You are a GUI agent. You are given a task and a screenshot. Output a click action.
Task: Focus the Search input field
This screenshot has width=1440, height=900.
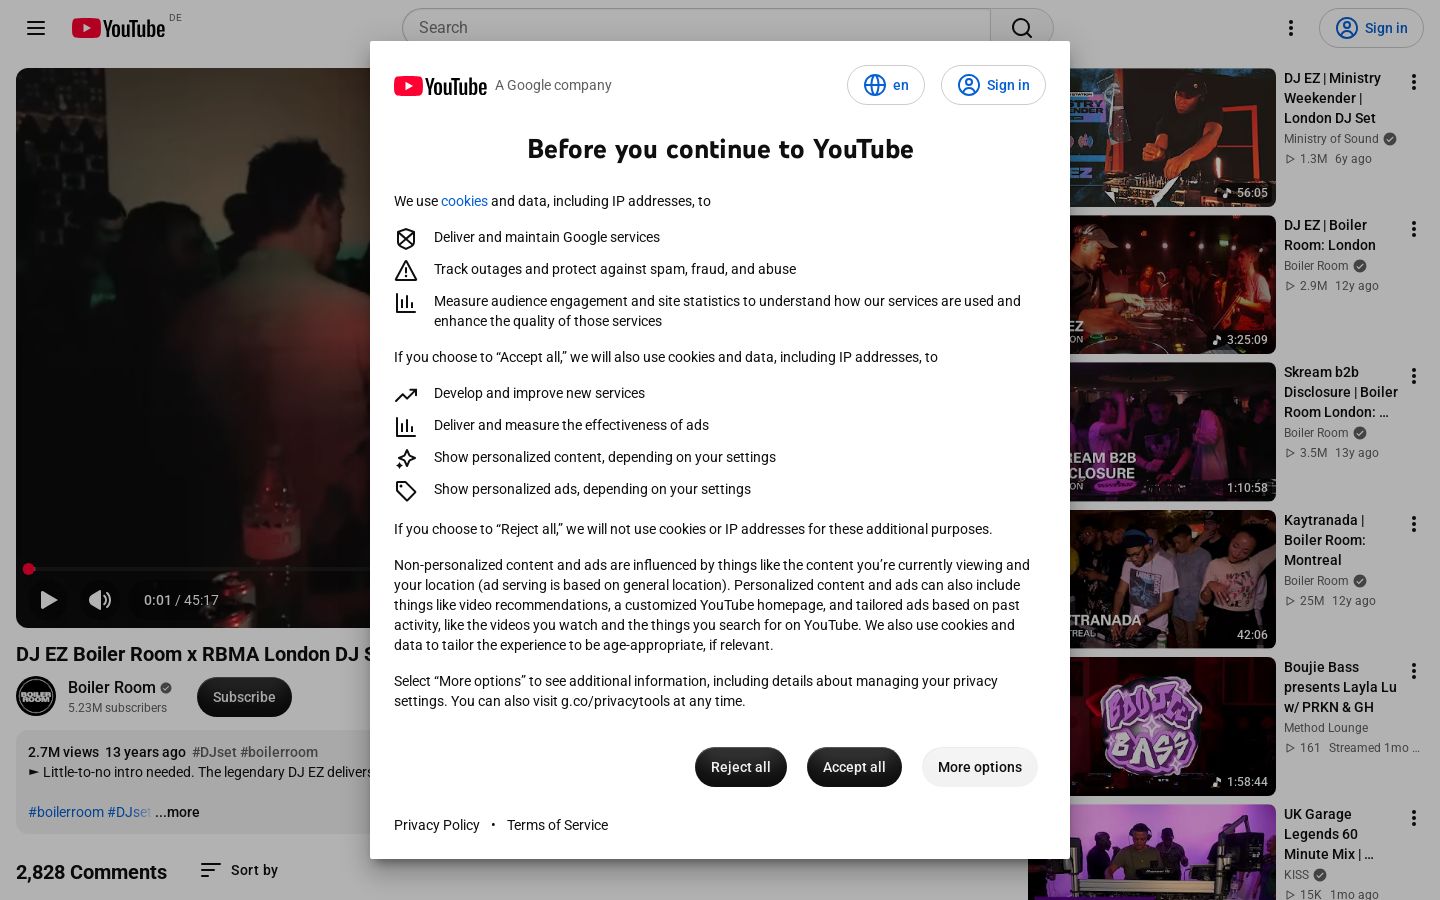click(696, 28)
